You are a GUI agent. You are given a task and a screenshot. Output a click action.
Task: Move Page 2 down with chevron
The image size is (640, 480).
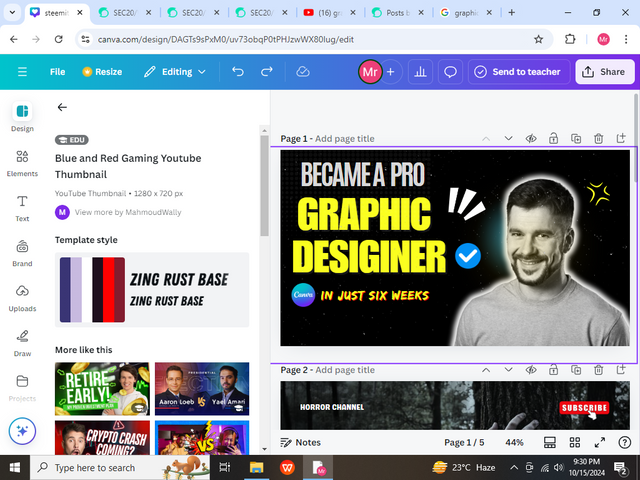[508, 370]
